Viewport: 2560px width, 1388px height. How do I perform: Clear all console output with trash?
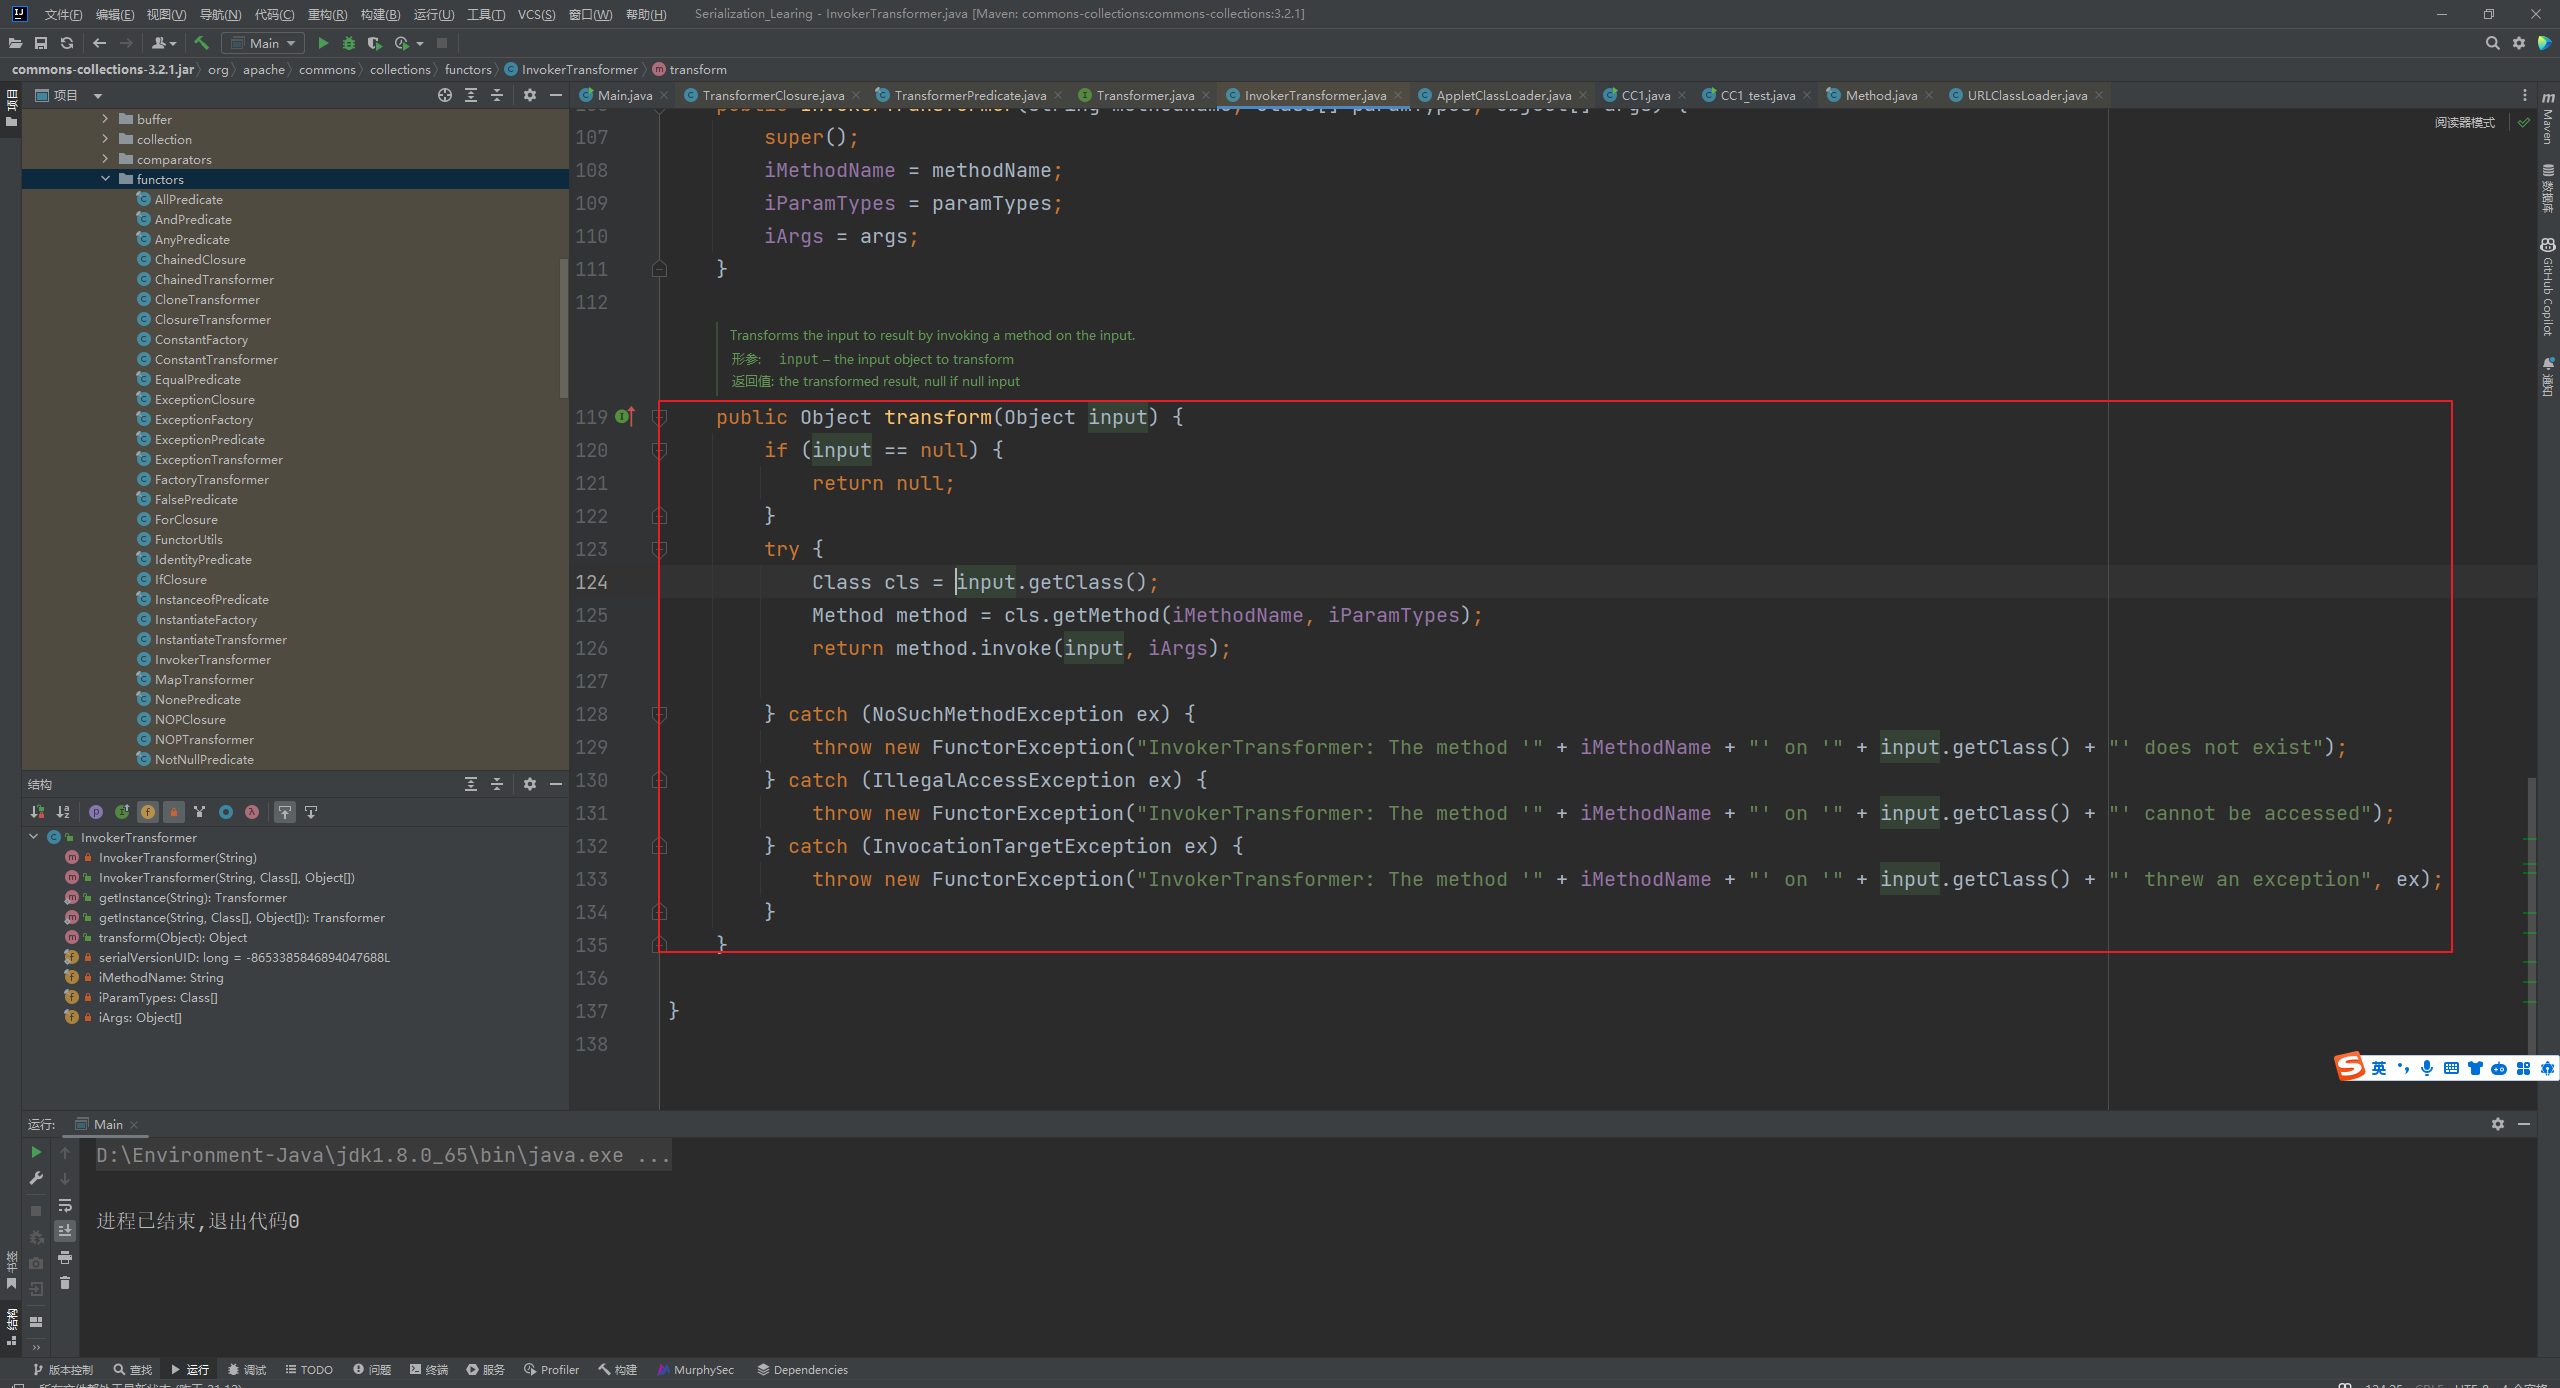(x=65, y=1283)
